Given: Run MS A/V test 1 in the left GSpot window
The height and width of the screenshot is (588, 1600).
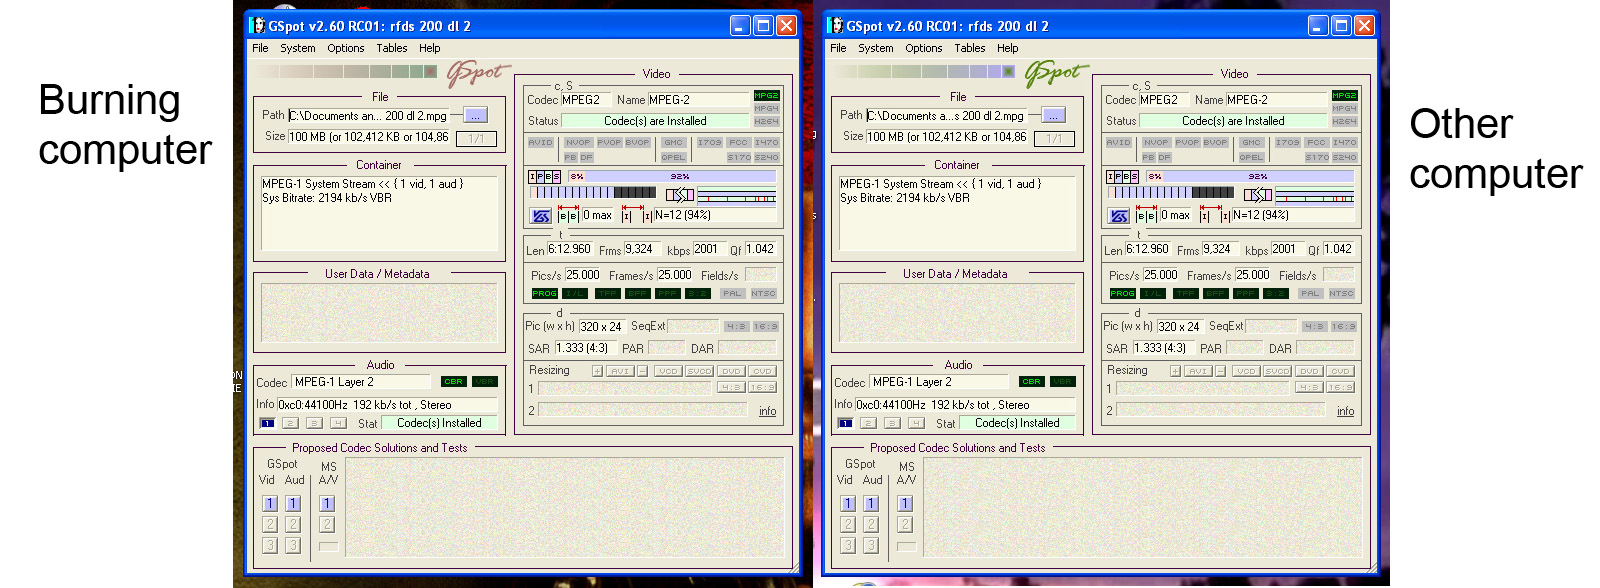Looking at the screenshot, I should 327,504.
